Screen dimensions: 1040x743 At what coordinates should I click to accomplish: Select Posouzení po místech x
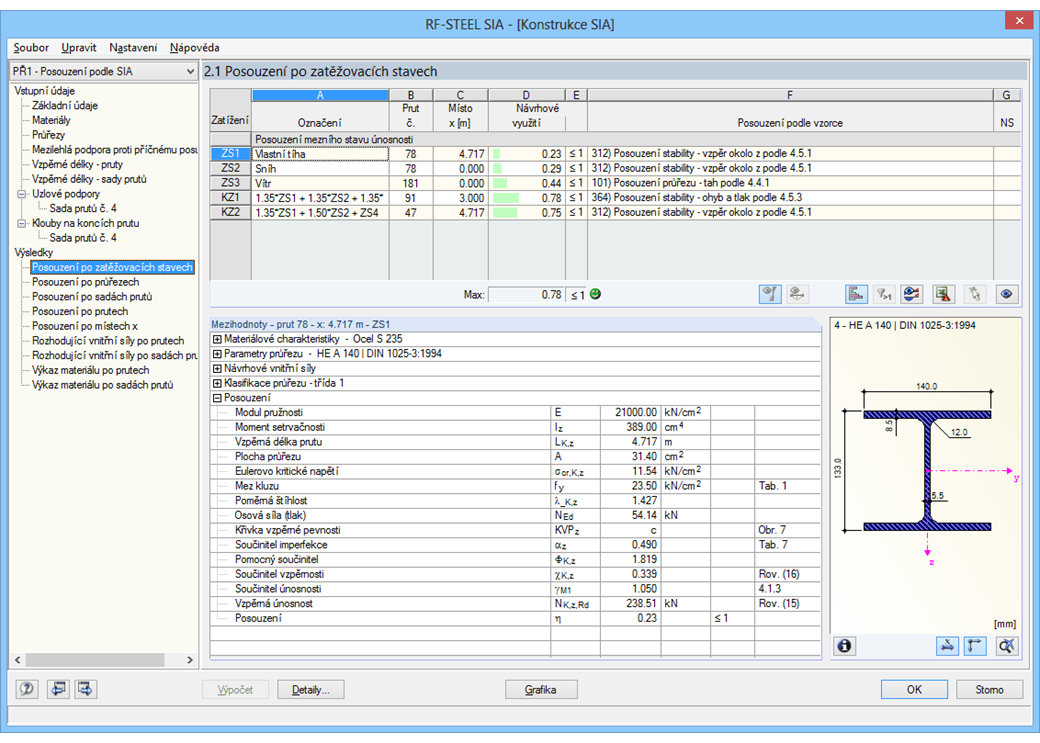click(84, 326)
